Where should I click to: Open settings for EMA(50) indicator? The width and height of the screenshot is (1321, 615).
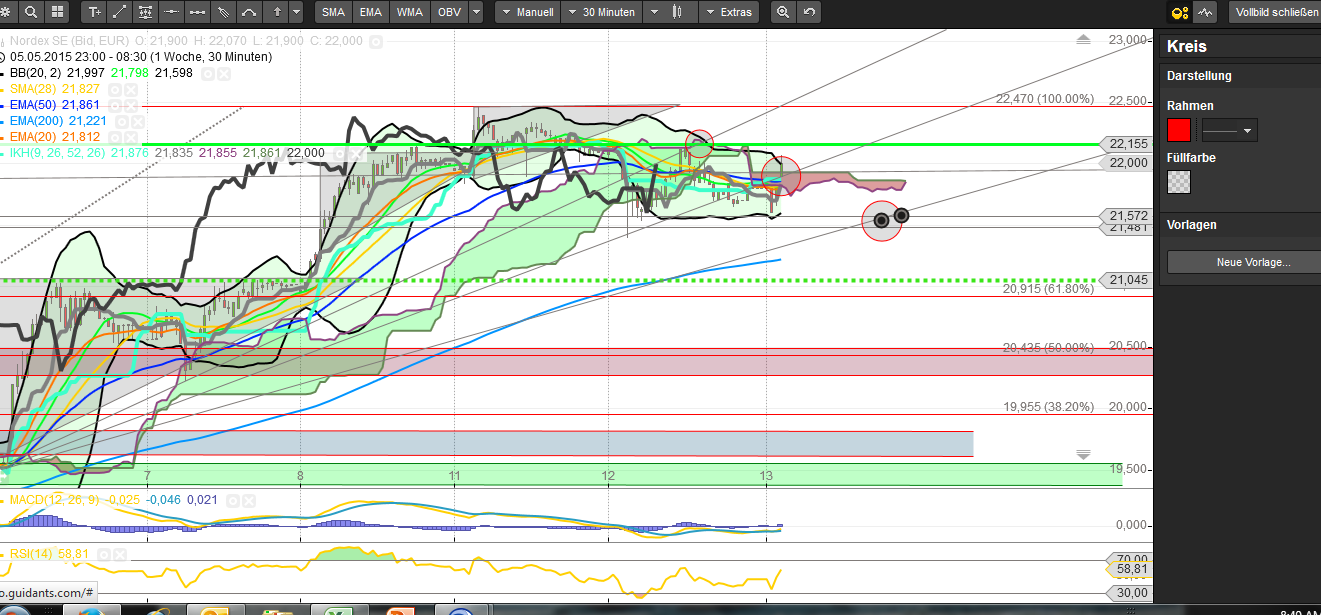coord(116,104)
